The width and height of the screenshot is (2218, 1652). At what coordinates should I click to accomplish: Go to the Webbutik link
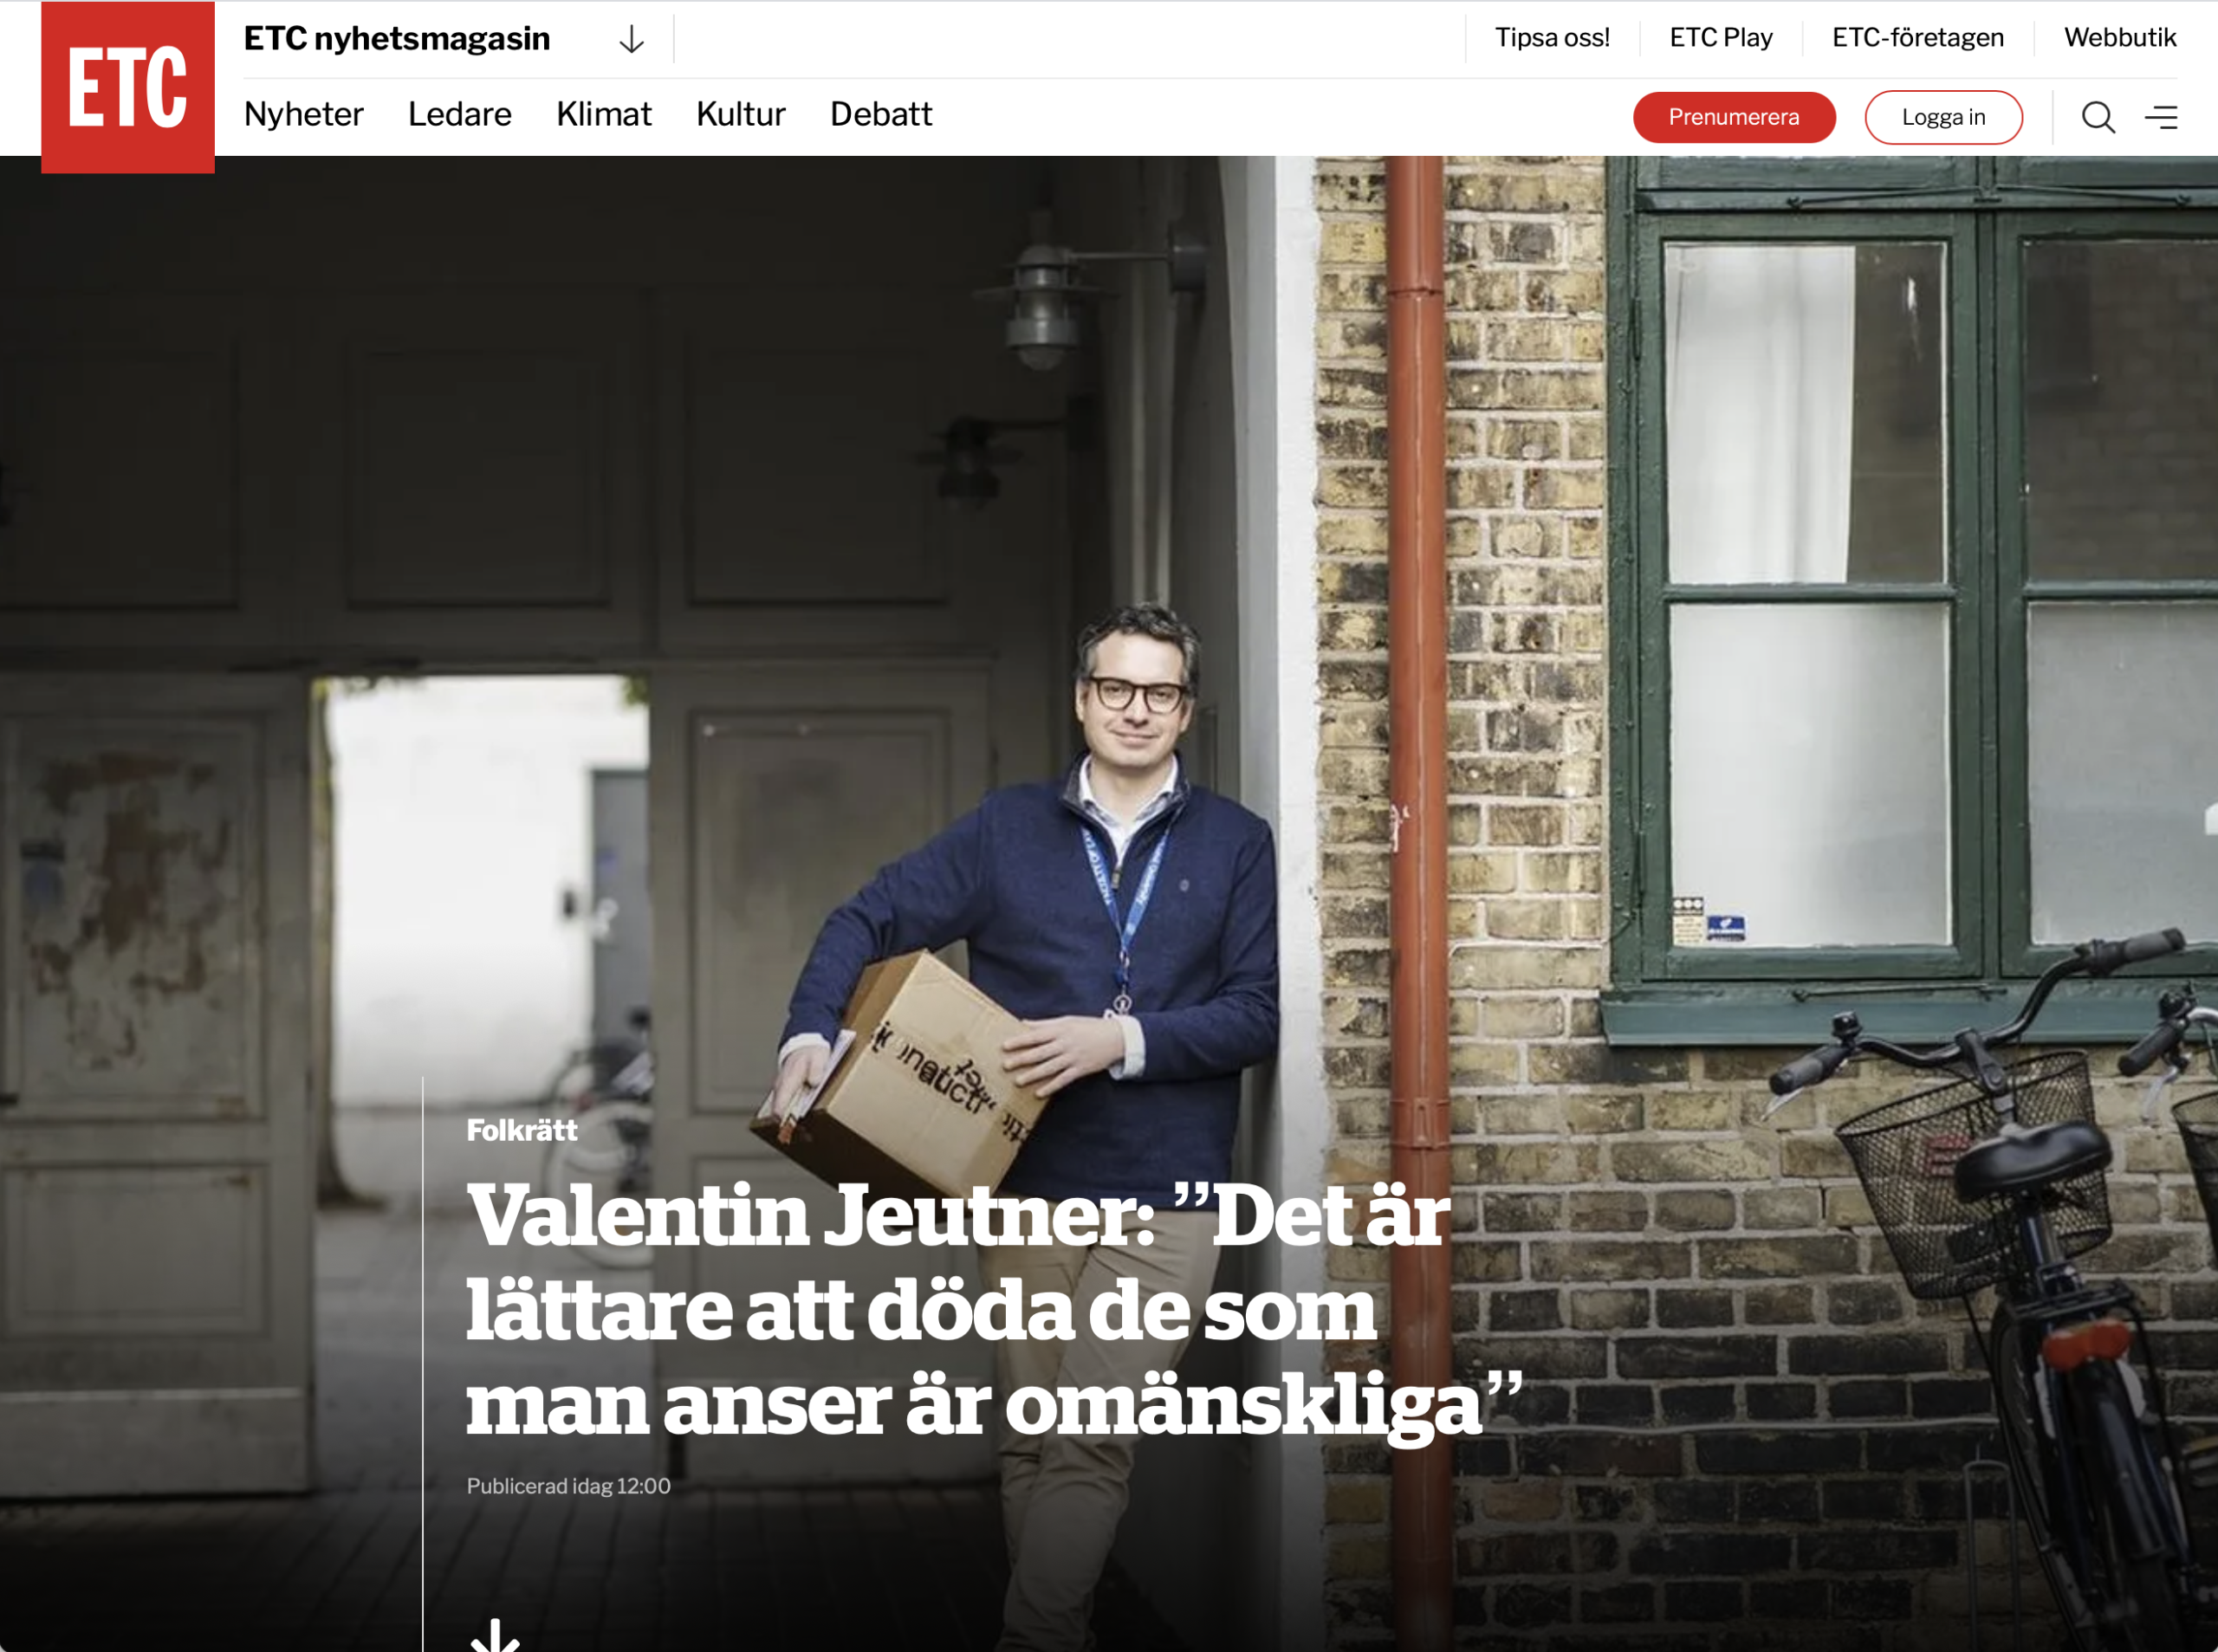click(2120, 38)
